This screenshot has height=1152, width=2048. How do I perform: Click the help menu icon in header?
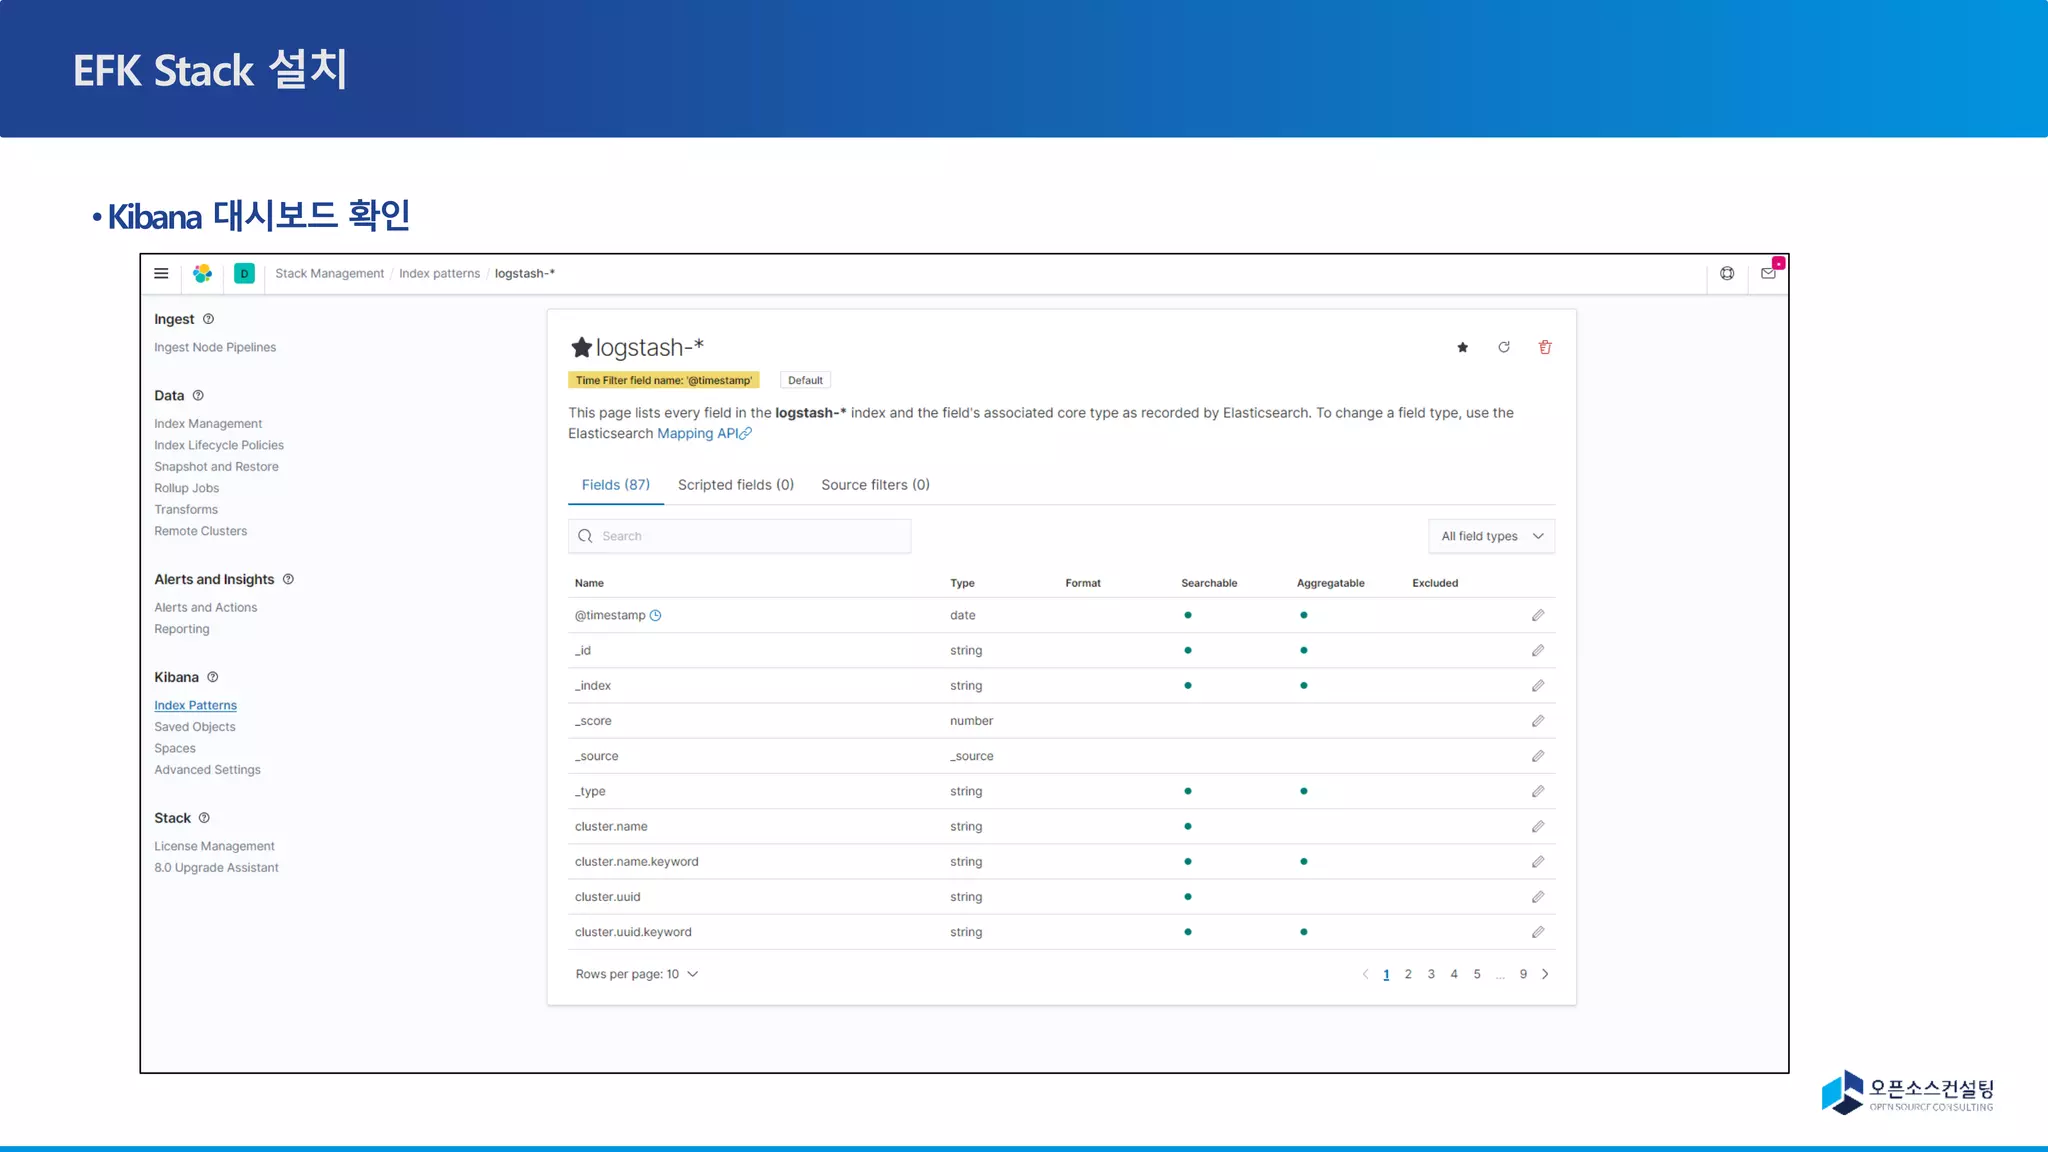[x=1727, y=273]
